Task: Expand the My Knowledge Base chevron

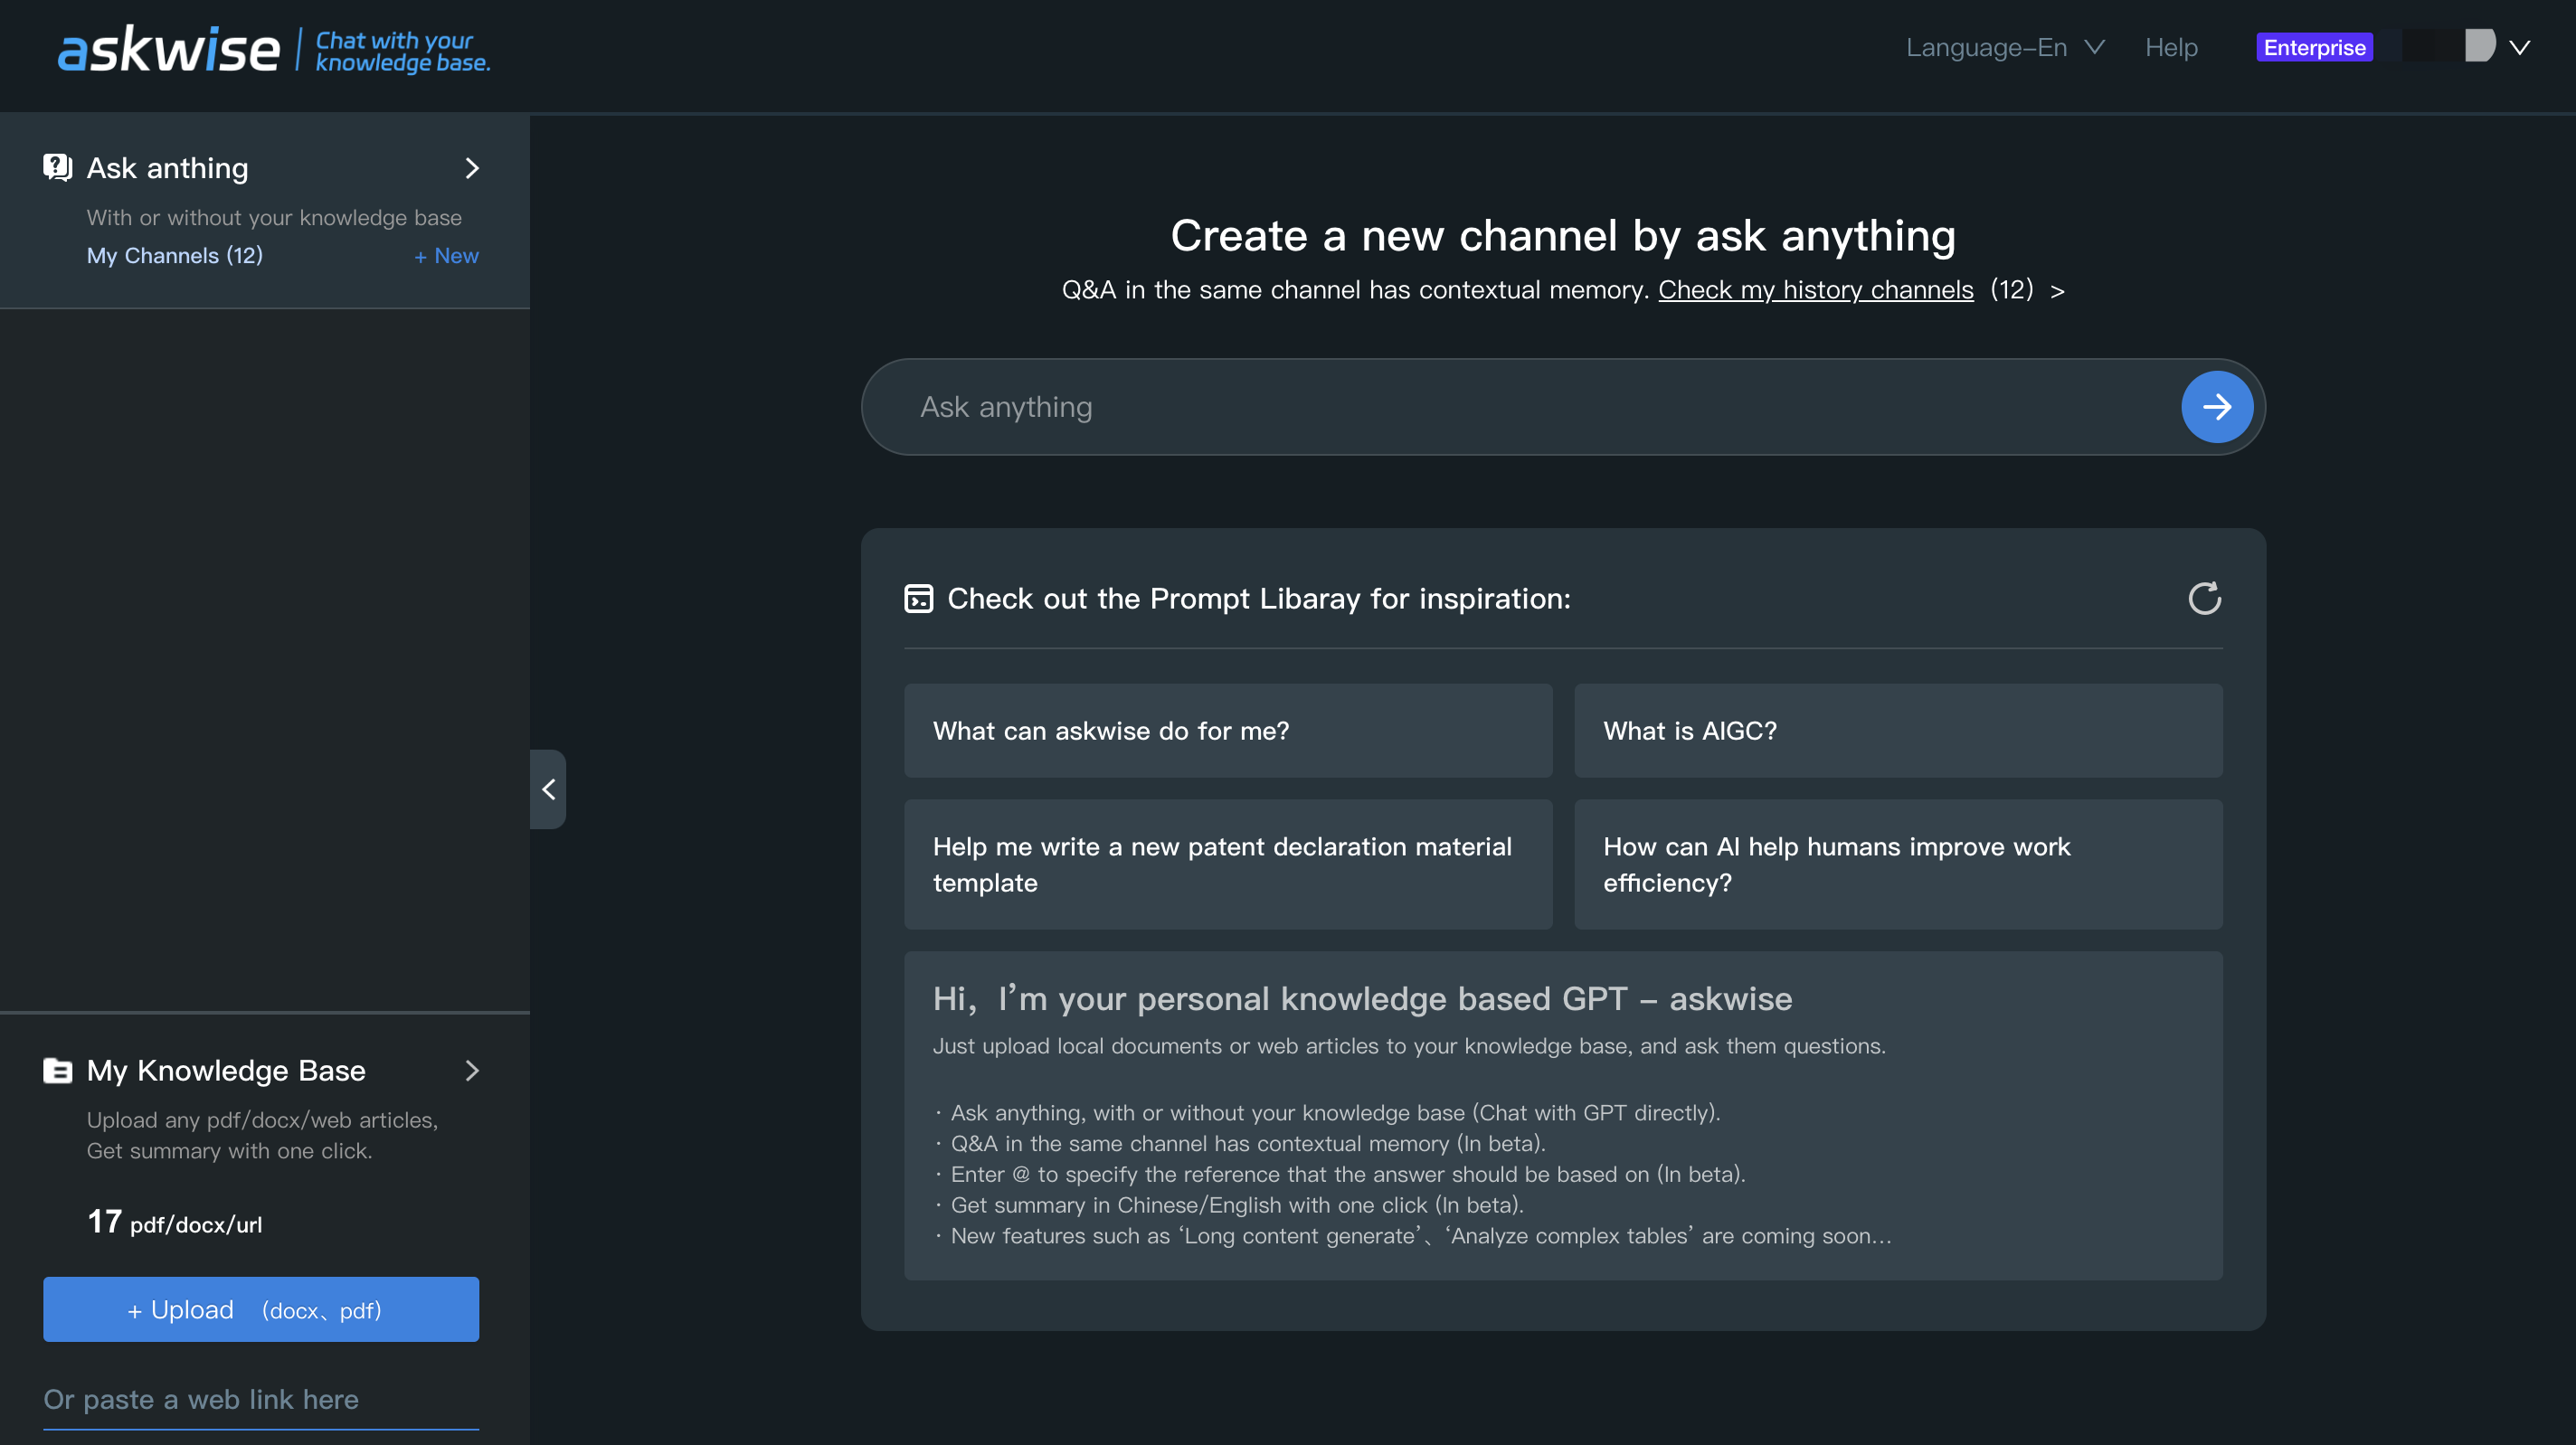Action: (472, 1070)
